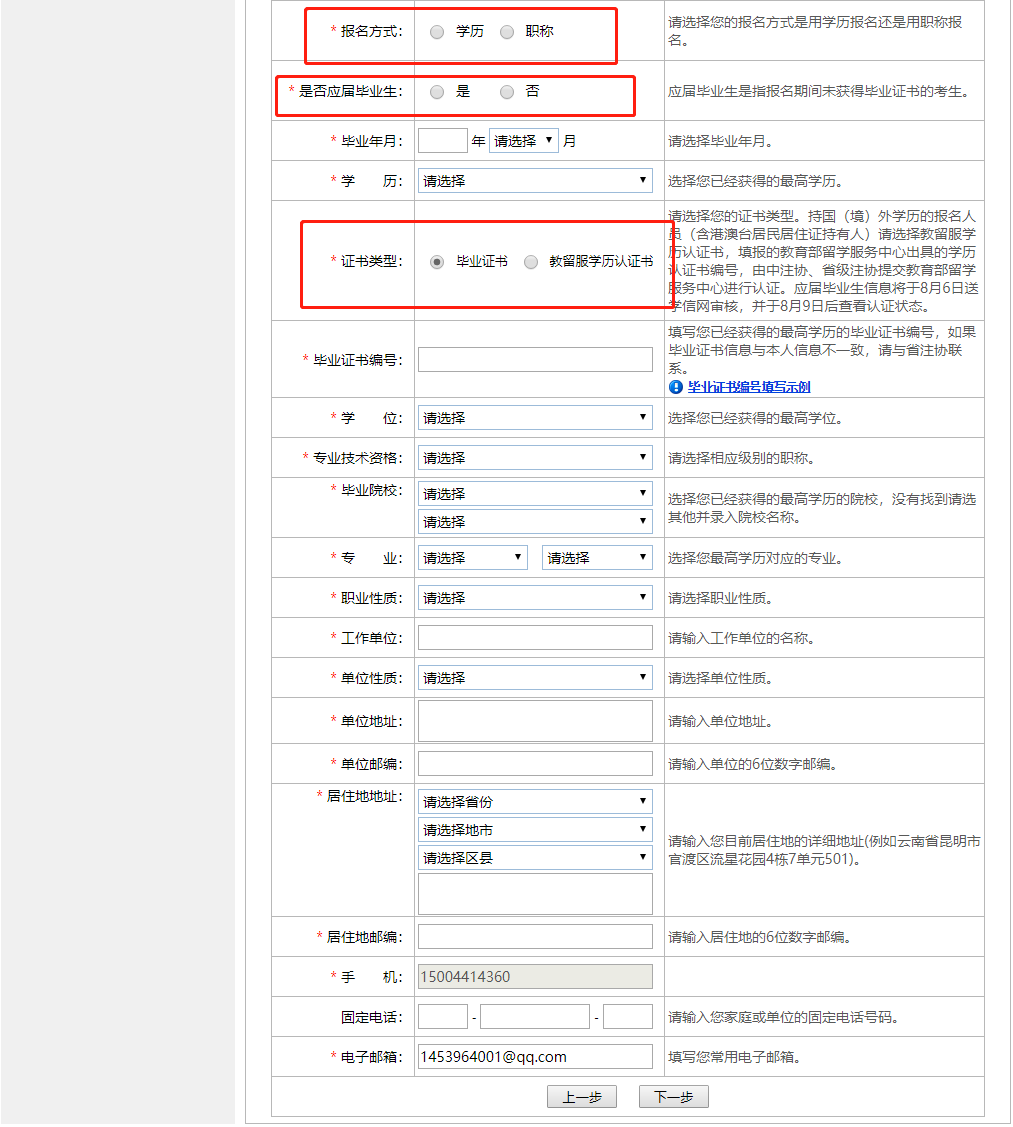This screenshot has width=1013, height=1127.
Task: Choose 否 for fresh graduate status
Action: [x=507, y=92]
